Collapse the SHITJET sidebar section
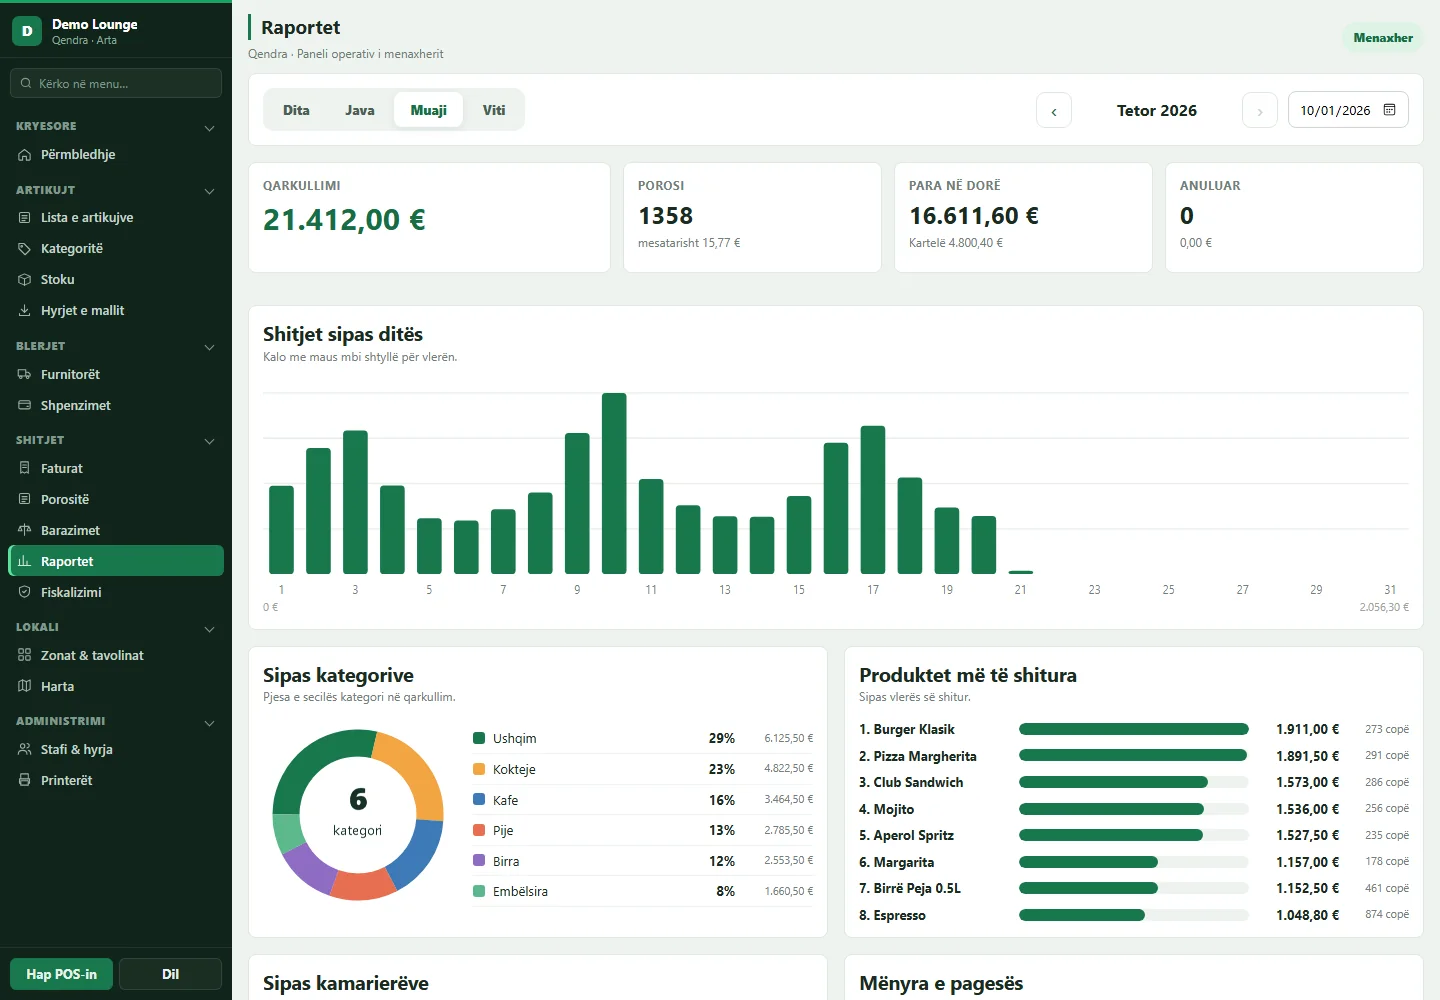Screen dimensions: 1440x1000 tap(209, 441)
